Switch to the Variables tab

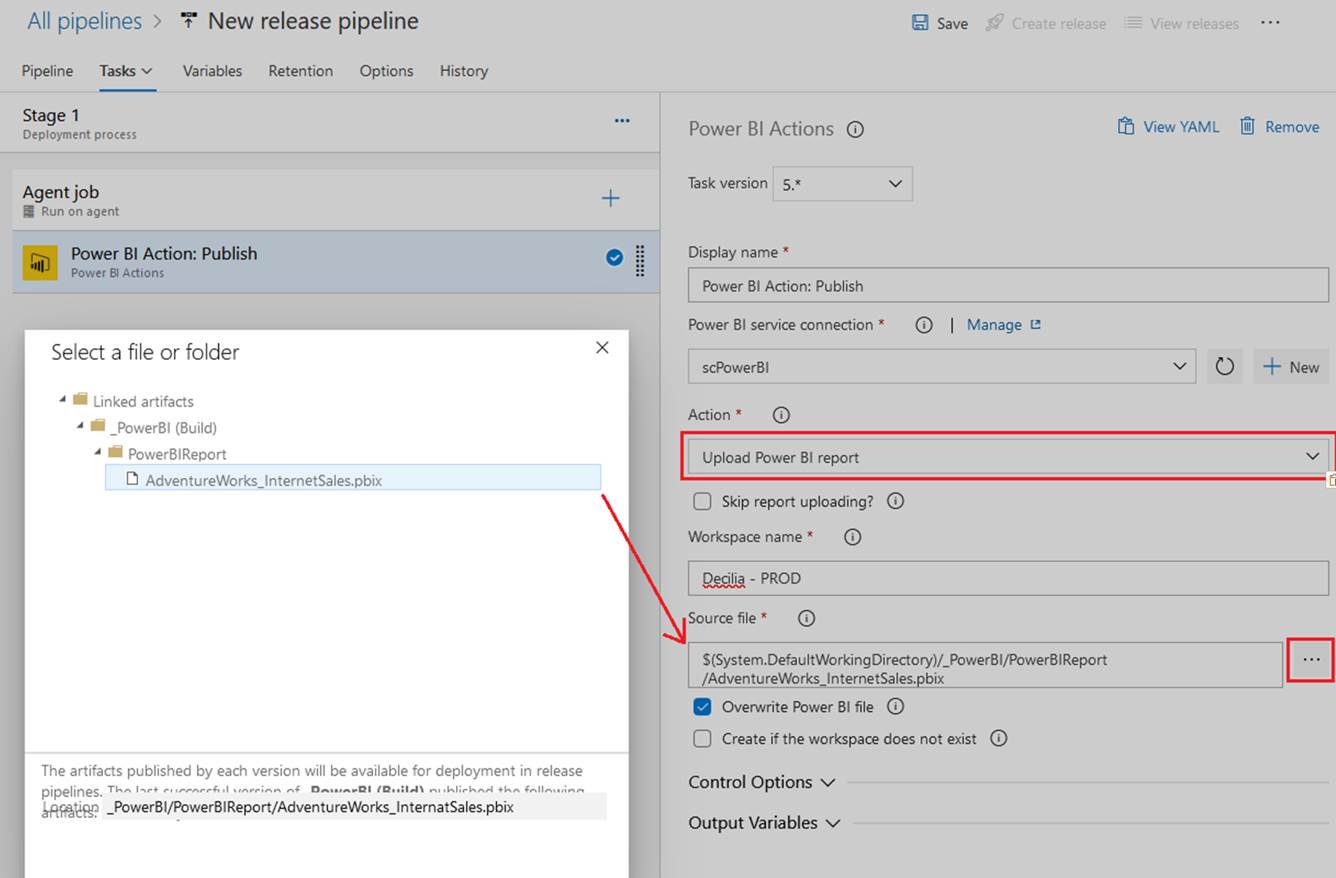tap(212, 71)
